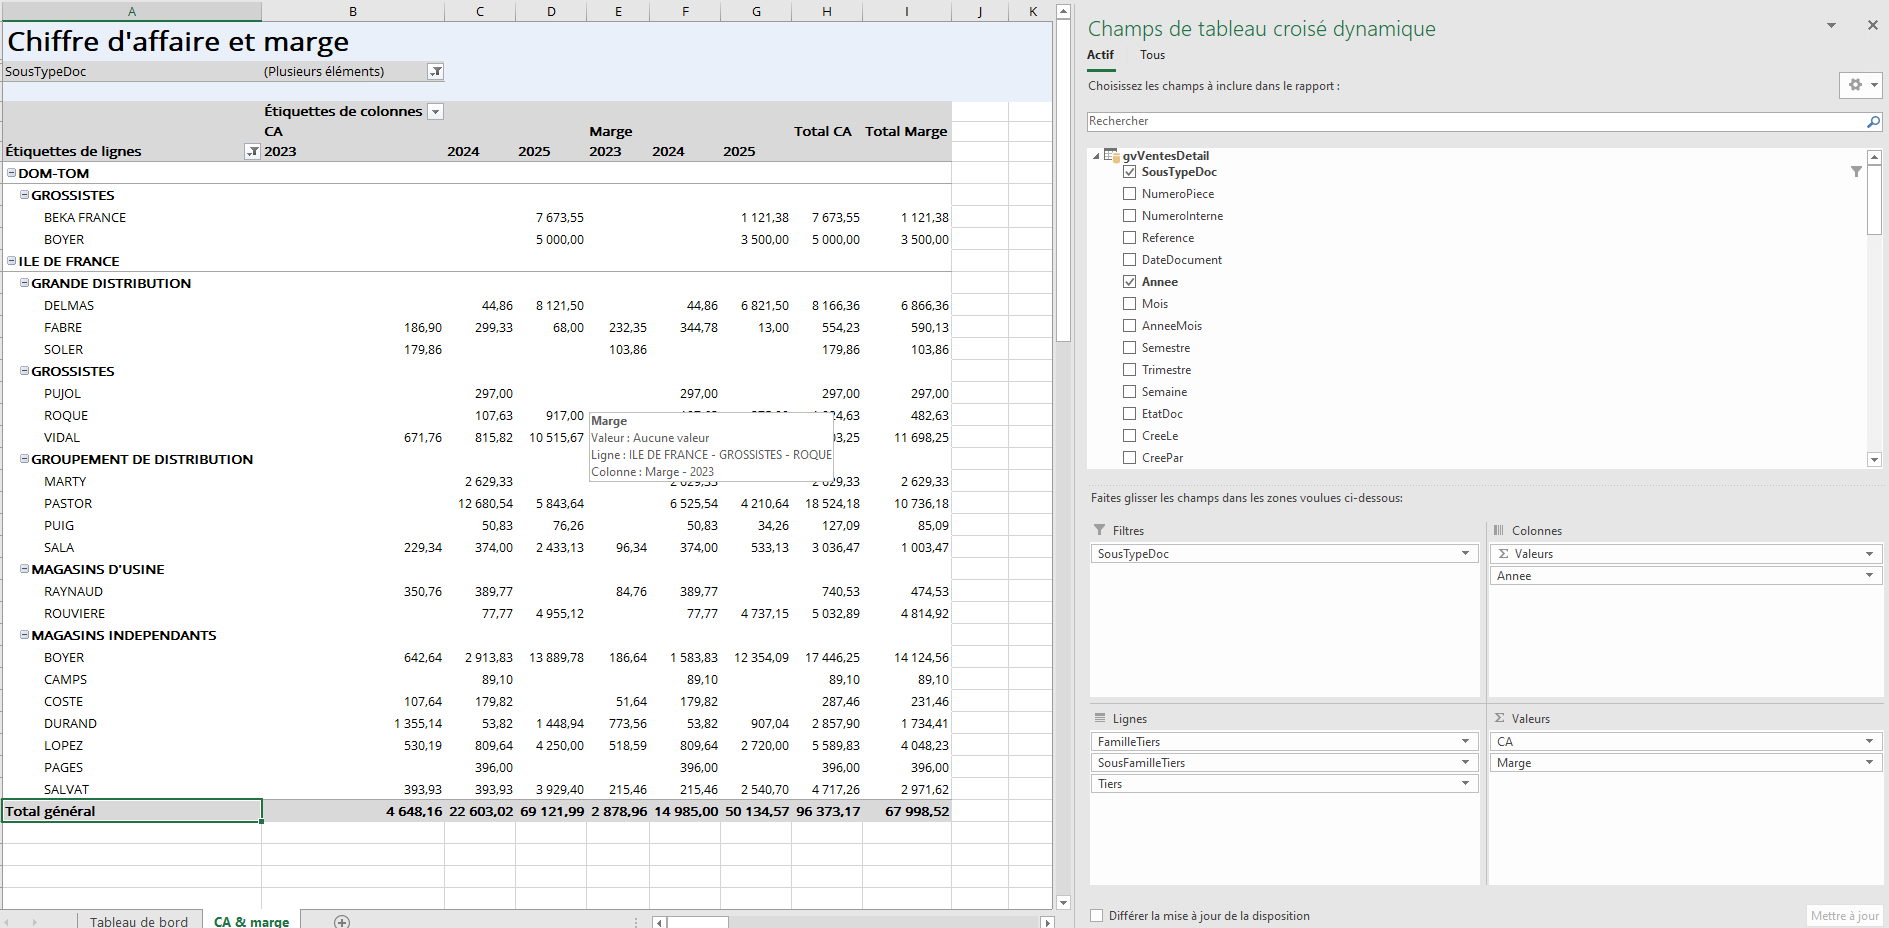
Task: Uncheck the Annee field checkbox
Action: [1129, 282]
